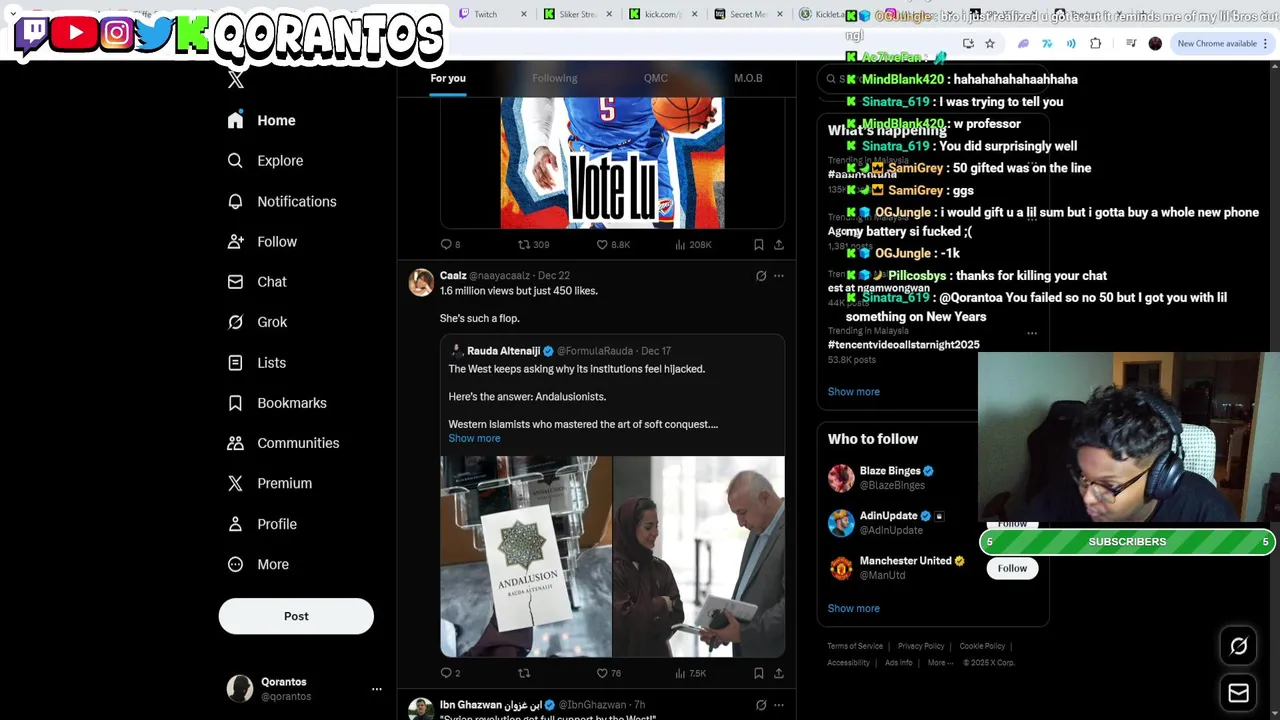
Task: Open Caalz profile avatar
Action: click(x=421, y=283)
